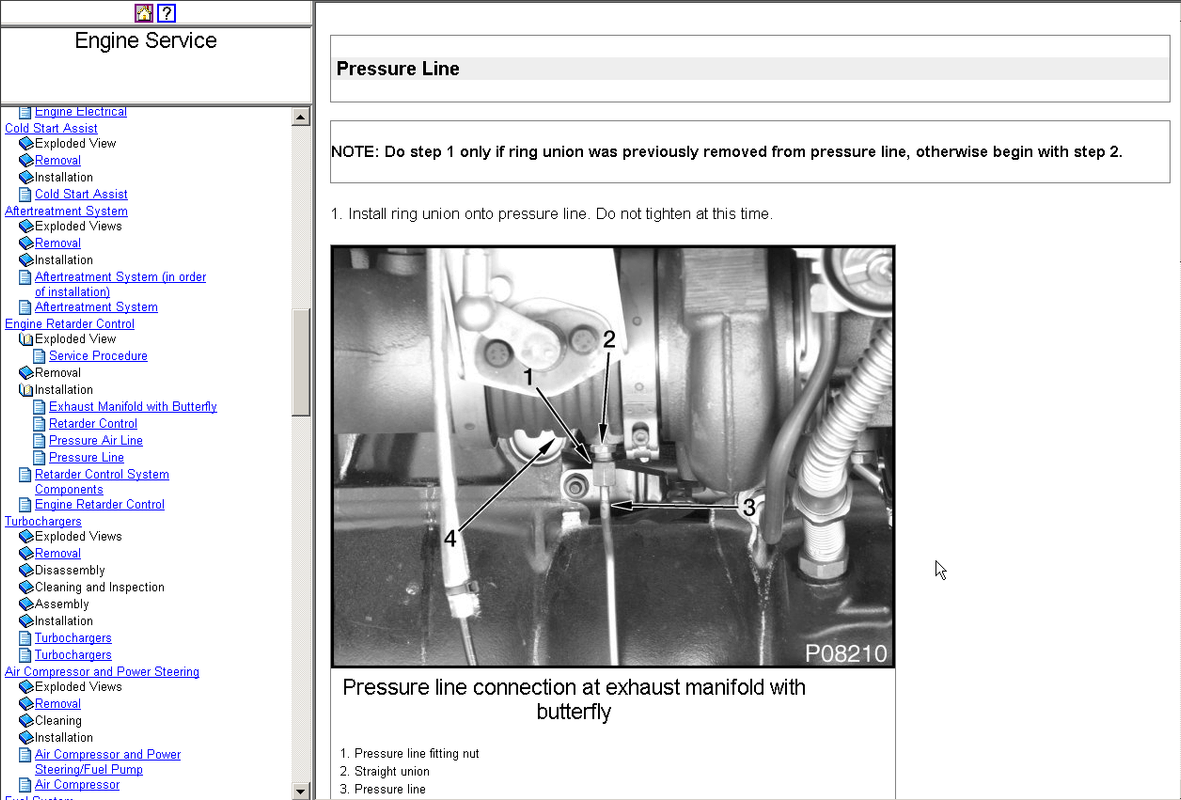Expand Air Compressor Exploded Views book

(26, 687)
